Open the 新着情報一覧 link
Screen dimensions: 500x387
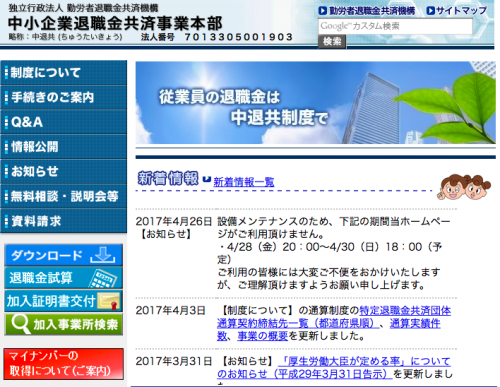click(244, 182)
